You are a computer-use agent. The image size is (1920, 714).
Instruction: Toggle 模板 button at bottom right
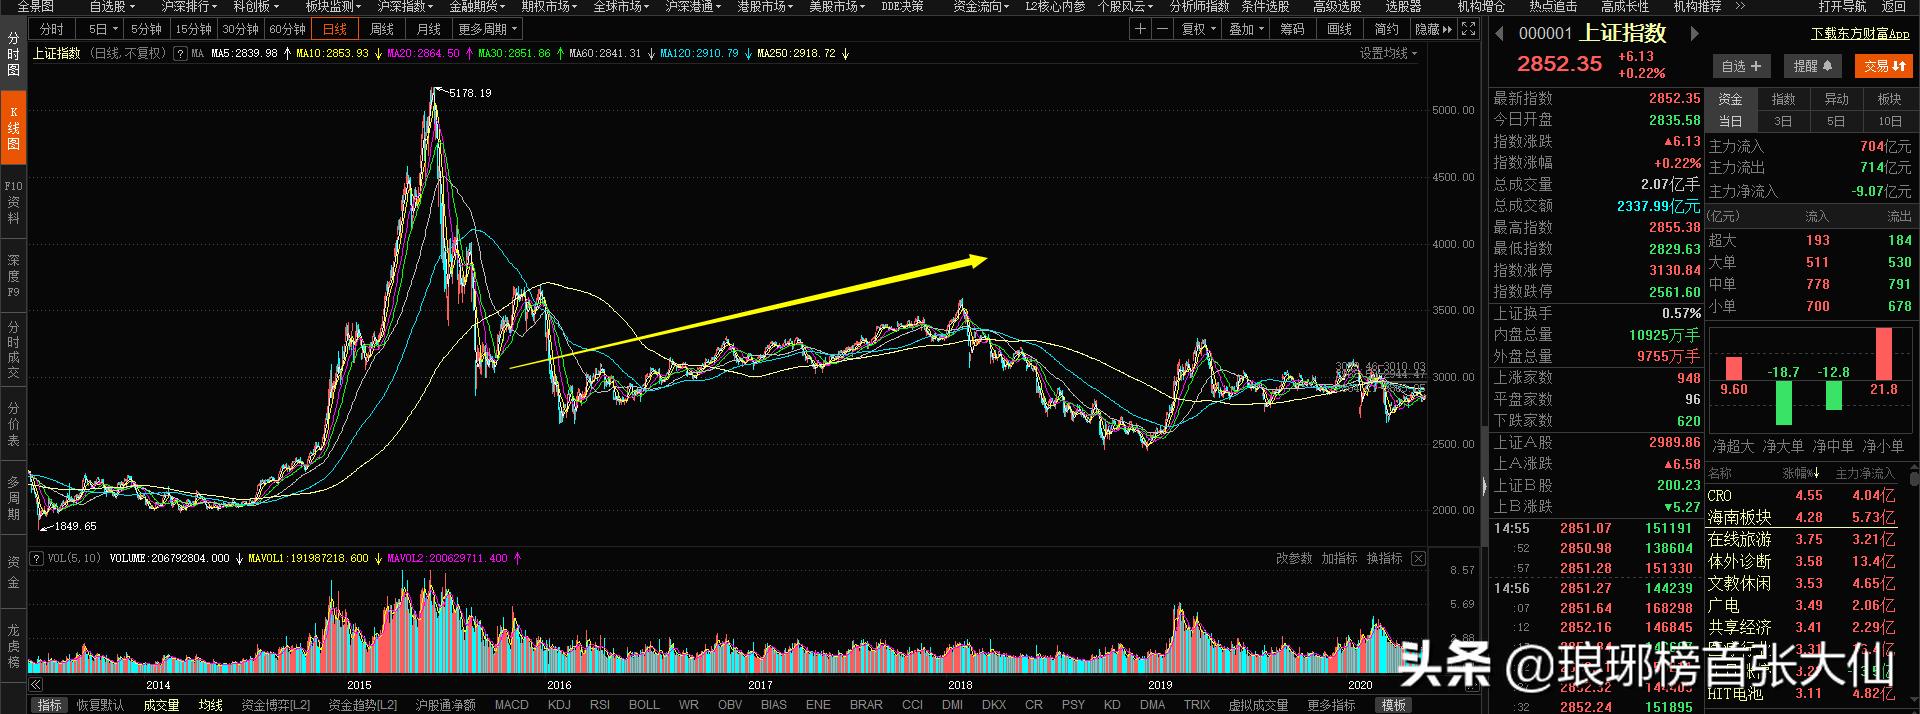pyautogui.click(x=1394, y=705)
